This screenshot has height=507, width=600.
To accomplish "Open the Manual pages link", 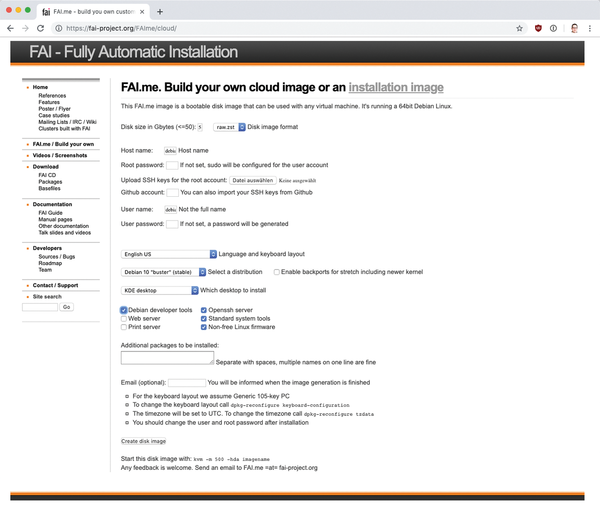I will (x=55, y=219).
